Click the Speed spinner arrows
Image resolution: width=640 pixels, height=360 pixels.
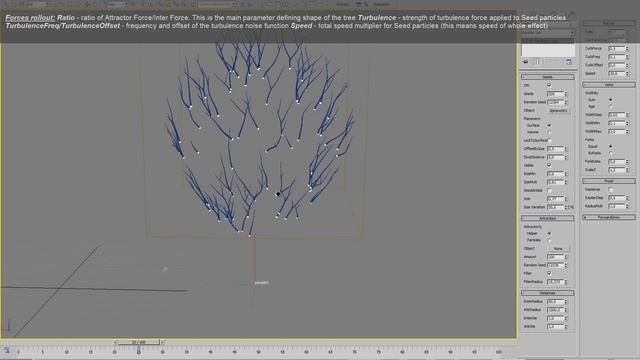[x=627, y=73]
